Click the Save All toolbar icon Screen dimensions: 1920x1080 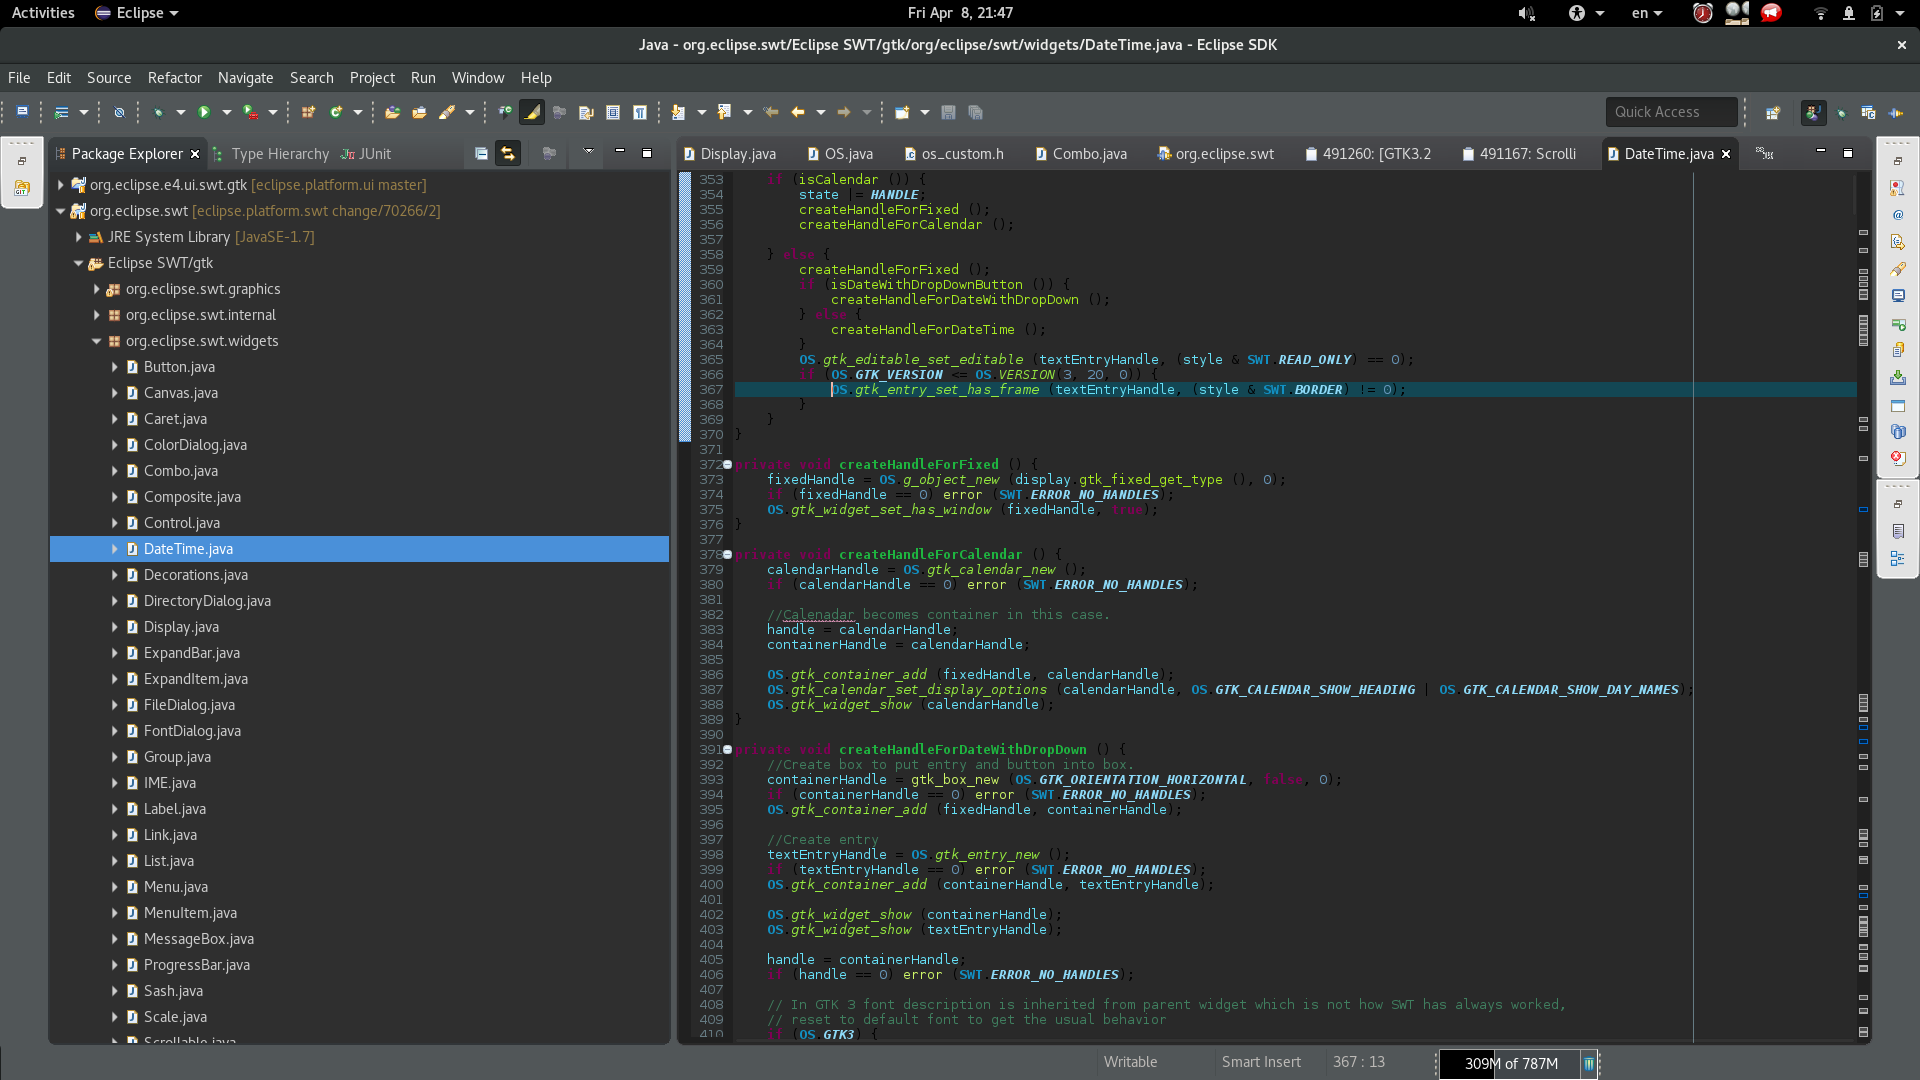(975, 112)
